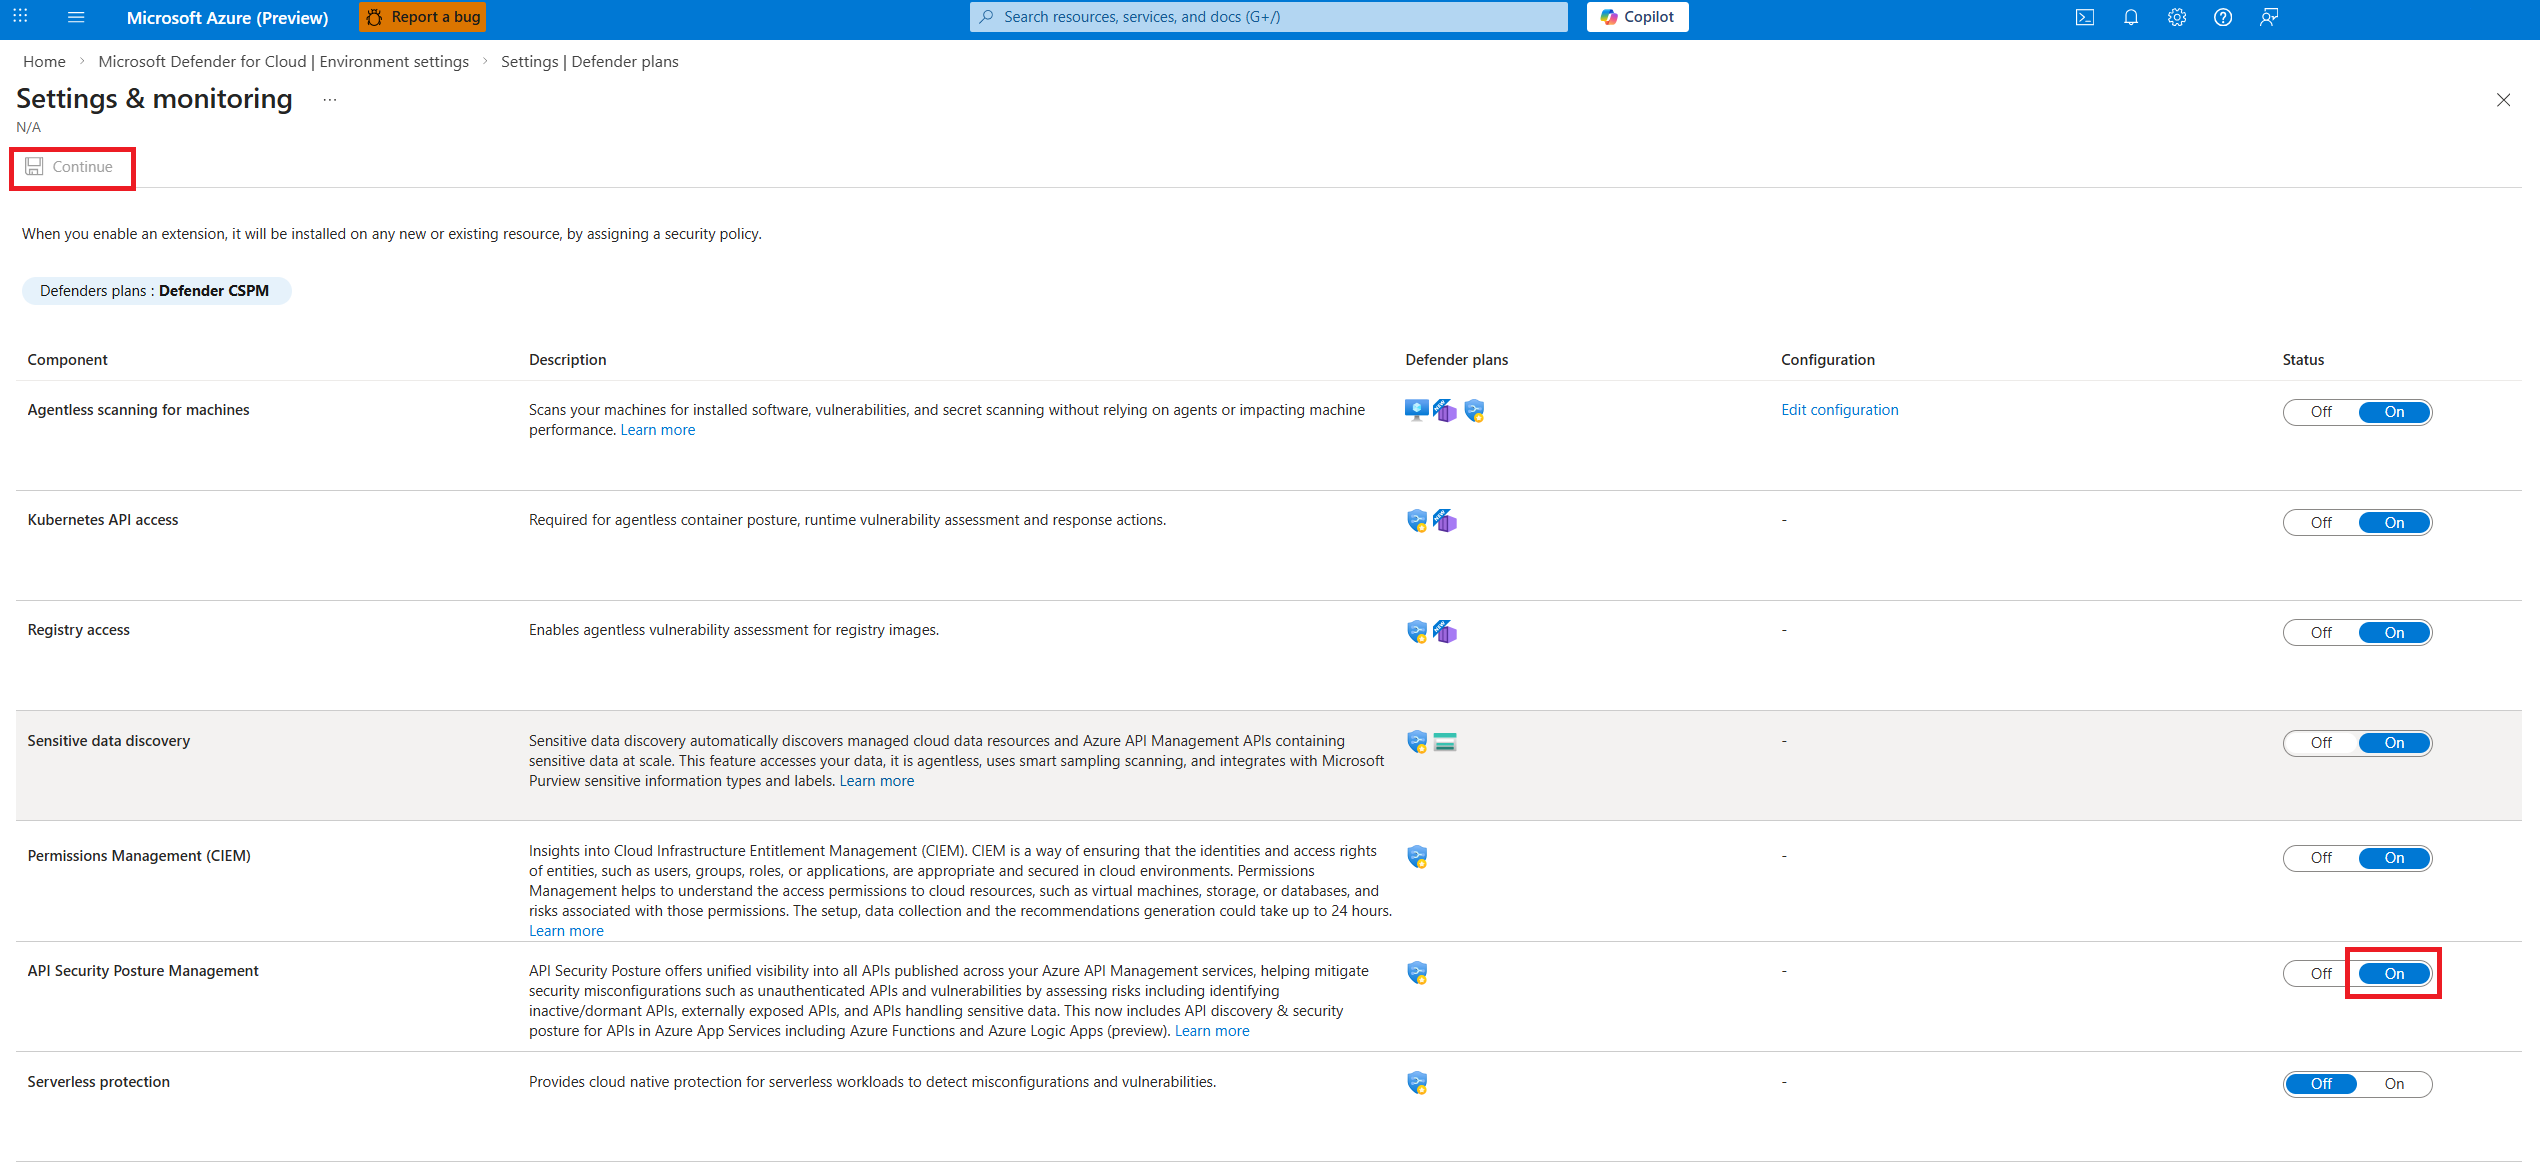
Task: Click Learn more under Permissions Management
Action: click(x=566, y=931)
